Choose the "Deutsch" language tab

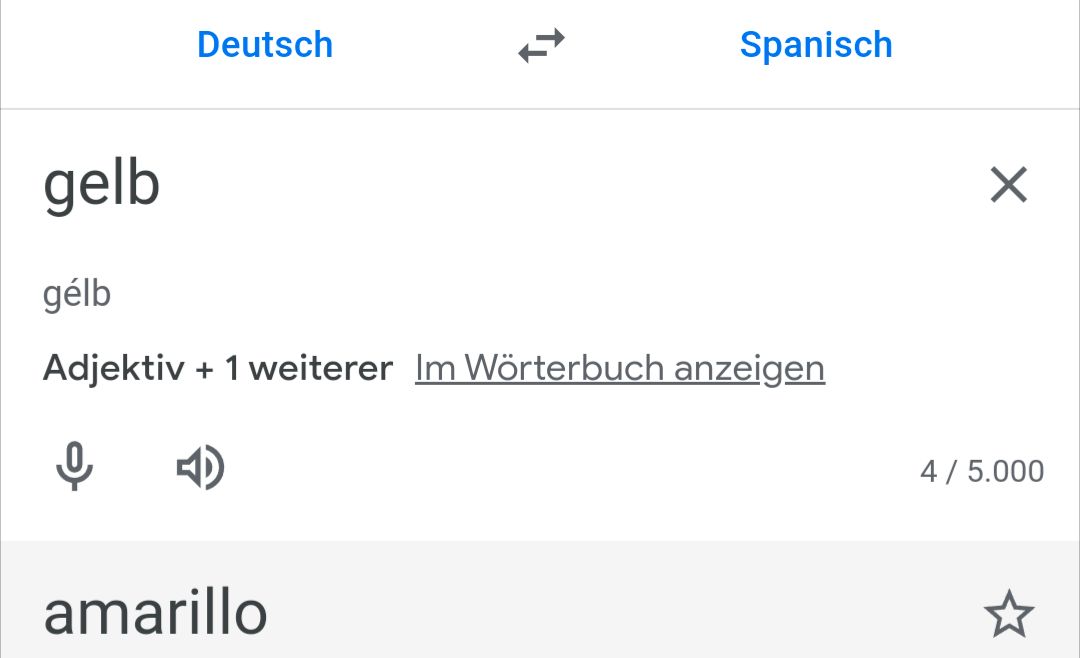click(x=265, y=45)
